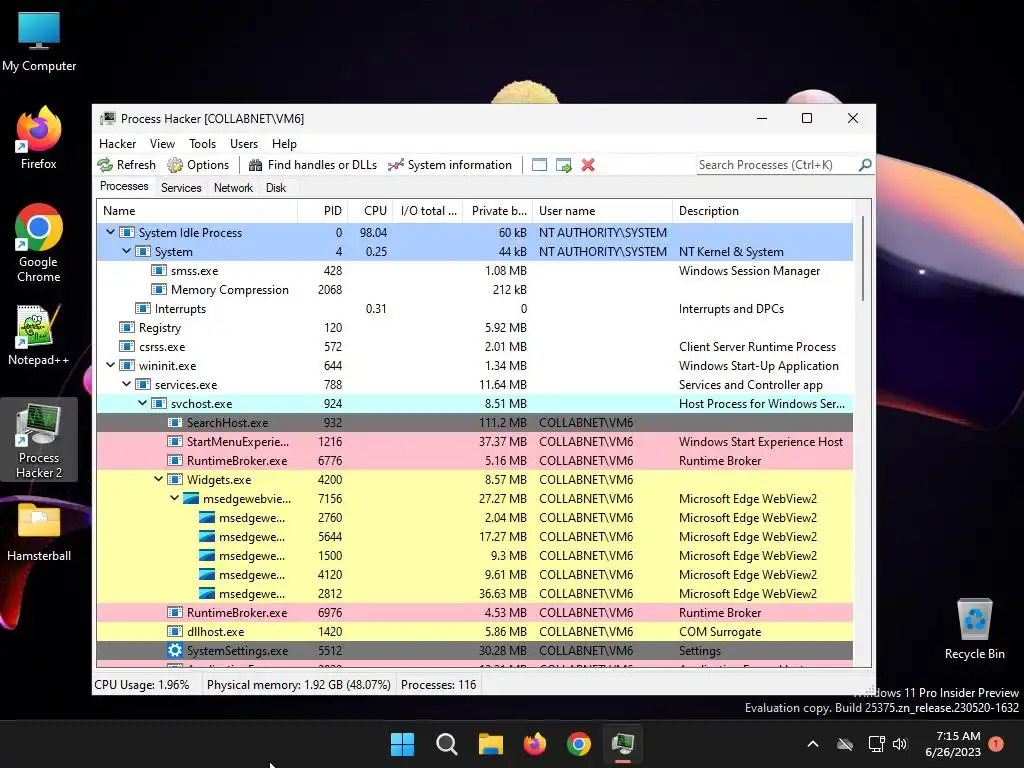
Task: Open the Users menu
Action: (244, 144)
